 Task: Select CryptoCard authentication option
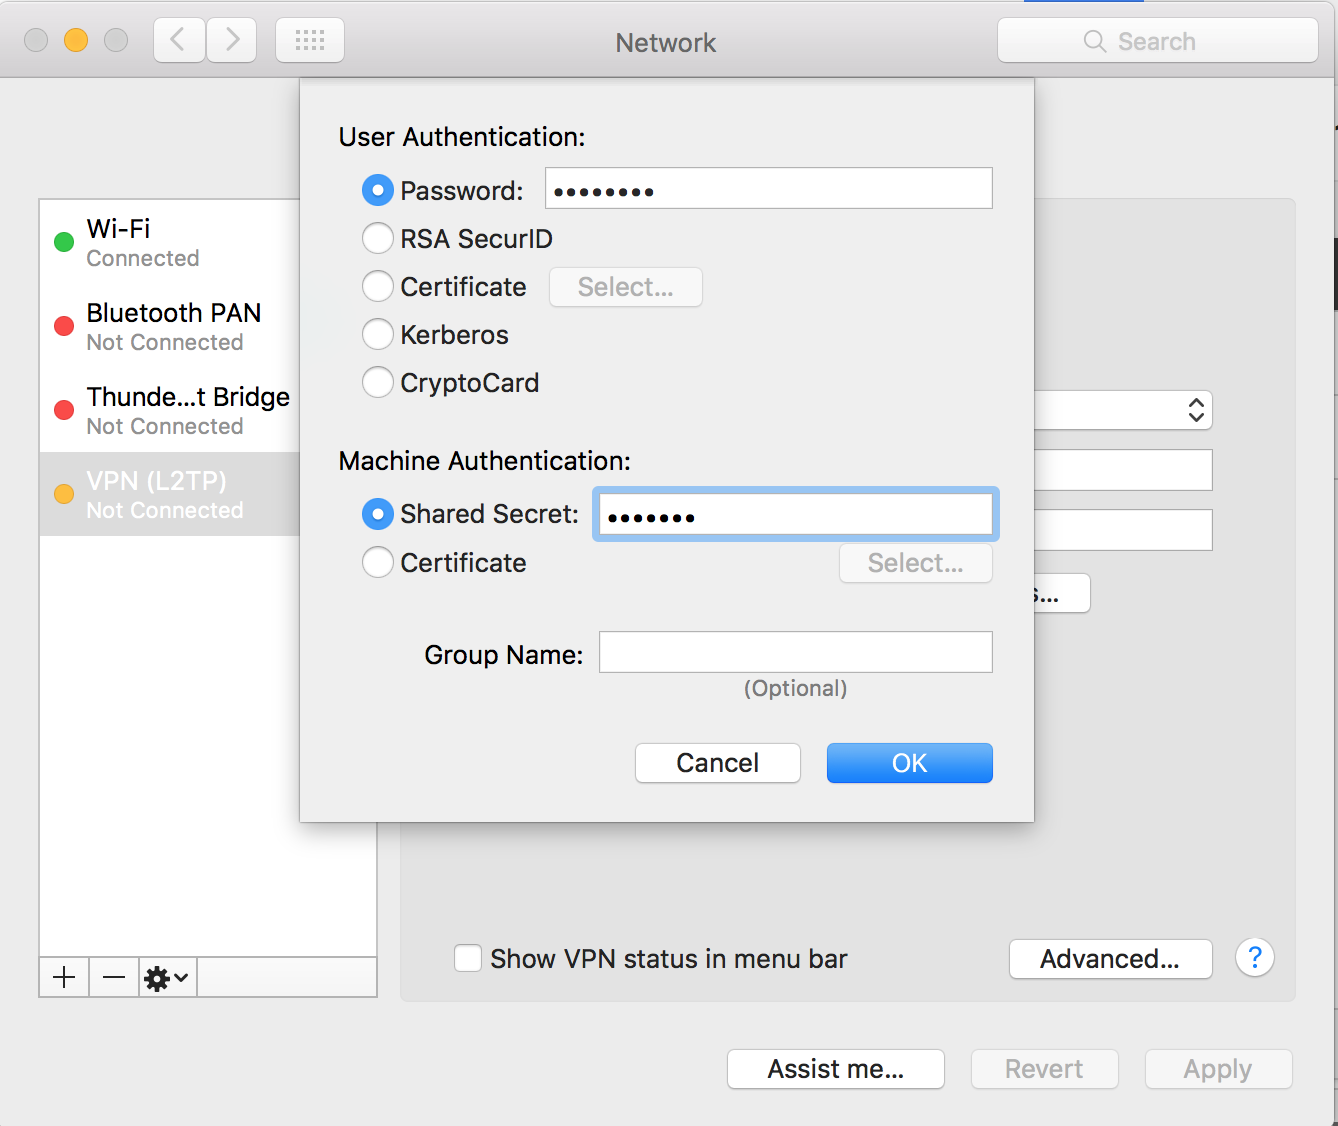click(378, 383)
